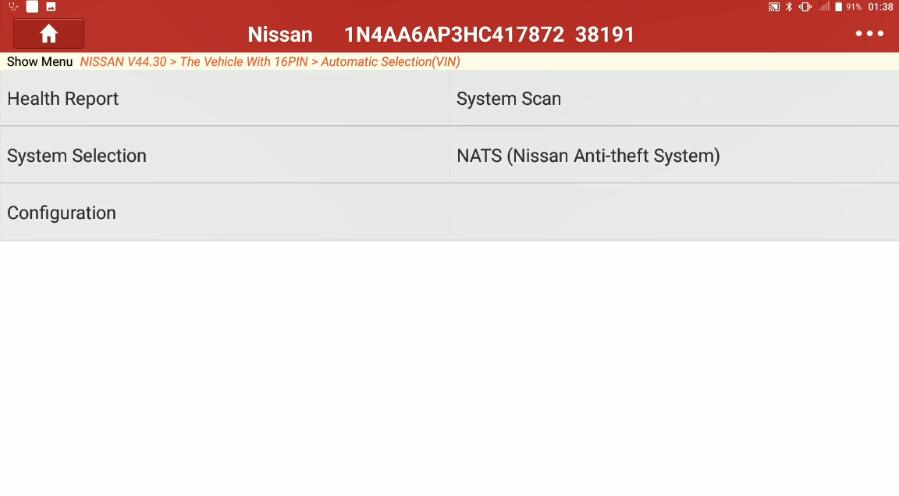This screenshot has width=899, height=496.
Task: Click Automatic Selection(VIN) breadcrumb
Action: click(390, 62)
